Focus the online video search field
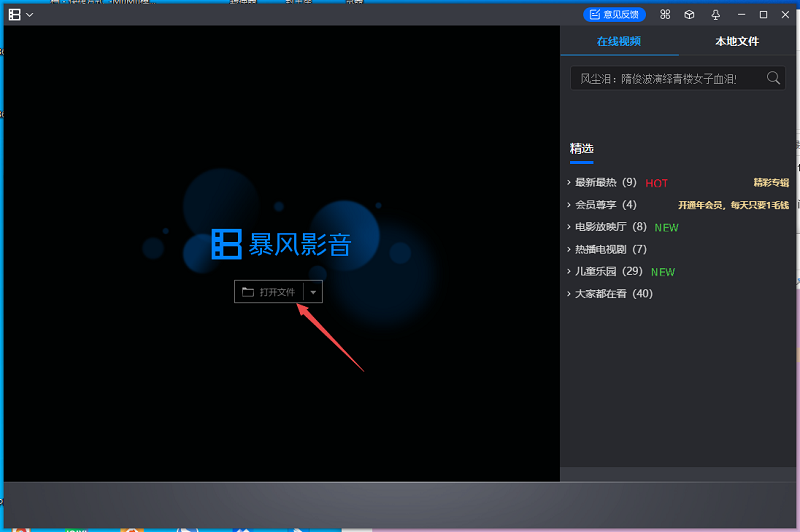This screenshot has height=532, width=800. (678, 79)
